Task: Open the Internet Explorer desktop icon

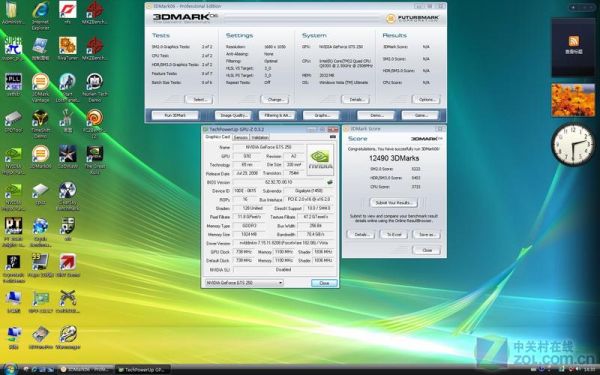Action: (40, 14)
